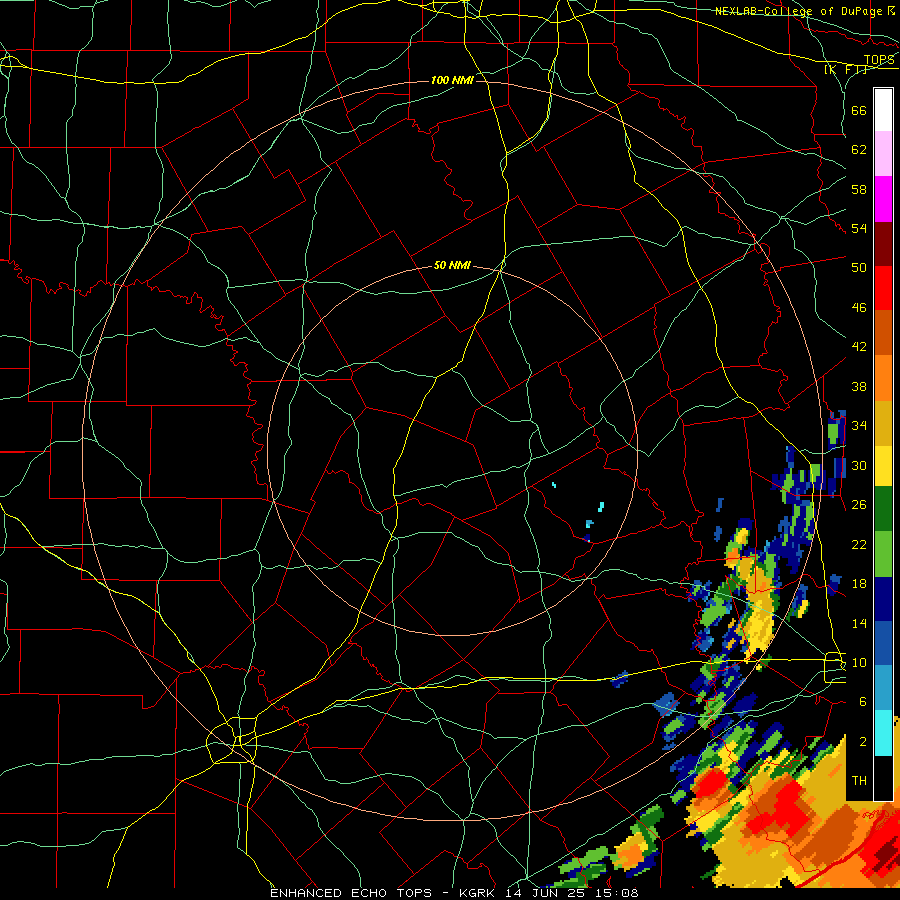The width and height of the screenshot is (900, 900).
Task: Select the dark orange legend segment
Action: (883, 332)
